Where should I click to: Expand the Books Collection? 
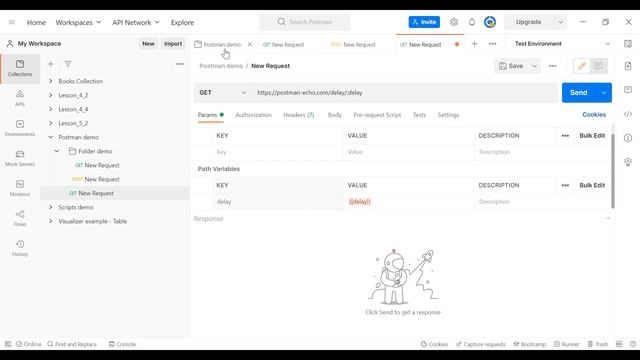[x=51, y=81]
